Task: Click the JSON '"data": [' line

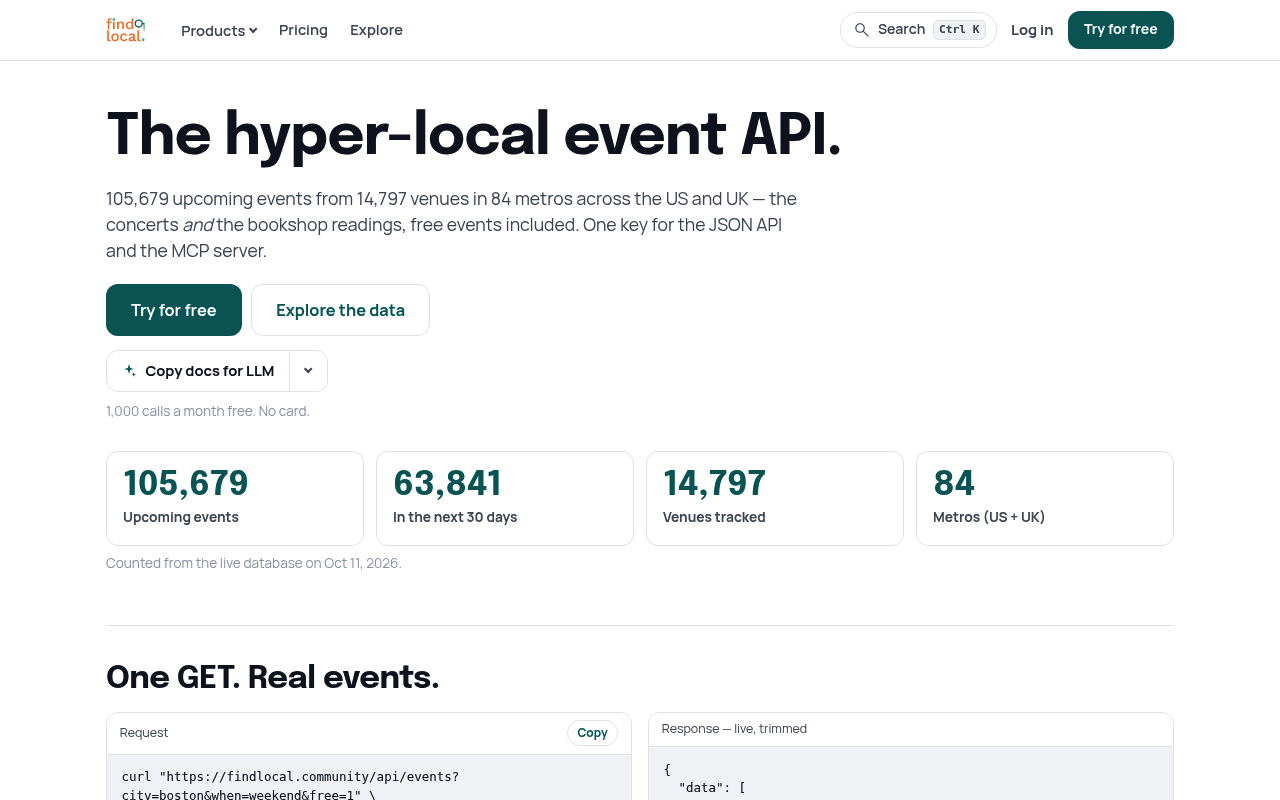Action: pos(712,787)
